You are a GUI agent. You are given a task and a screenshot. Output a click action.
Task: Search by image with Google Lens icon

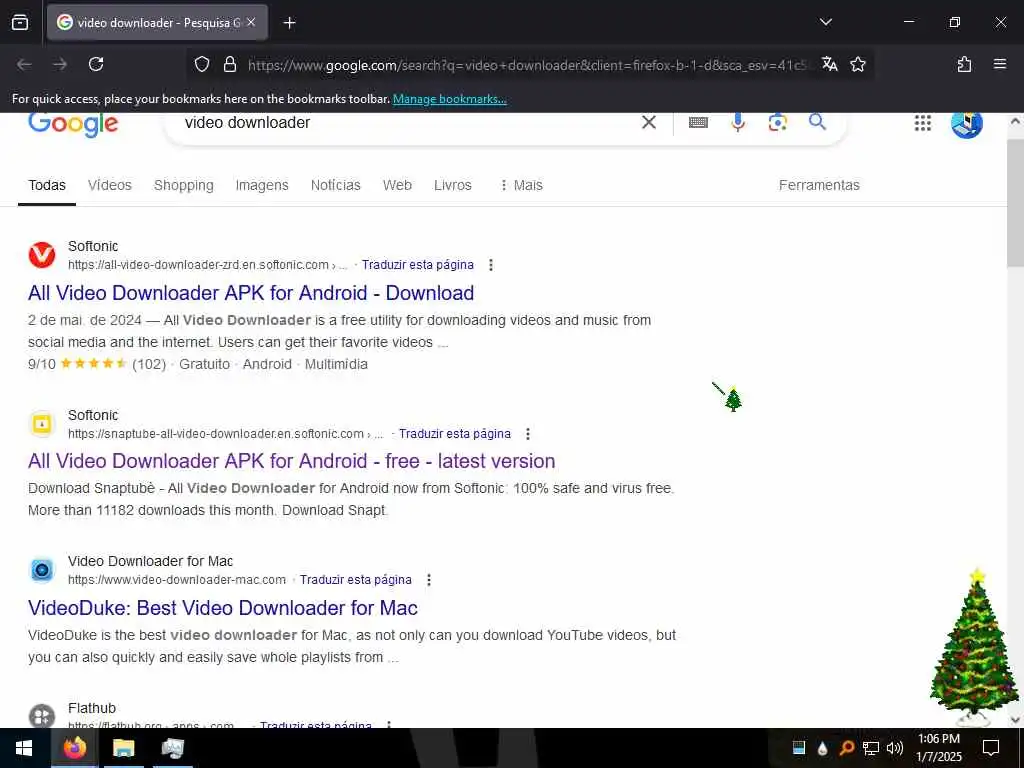click(x=777, y=122)
